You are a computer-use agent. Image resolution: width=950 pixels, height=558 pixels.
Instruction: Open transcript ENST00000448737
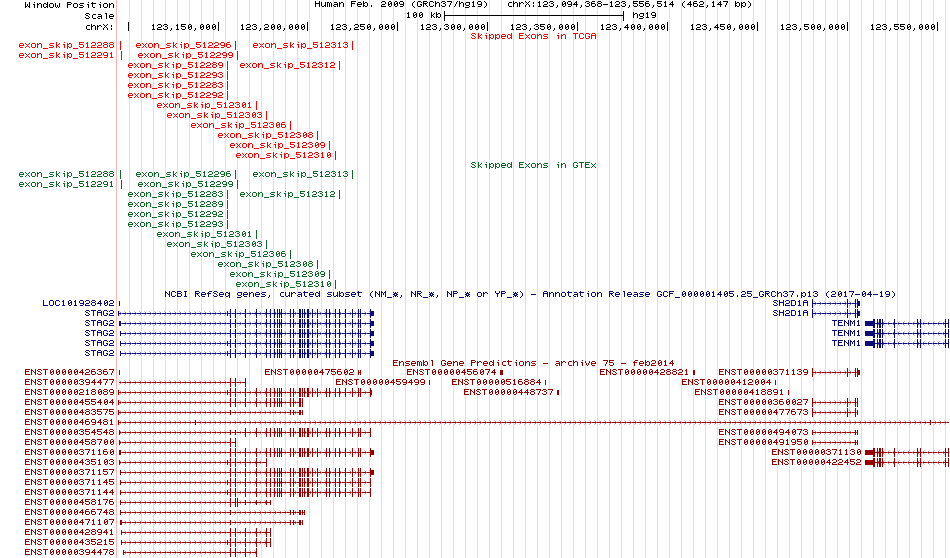[x=508, y=393]
